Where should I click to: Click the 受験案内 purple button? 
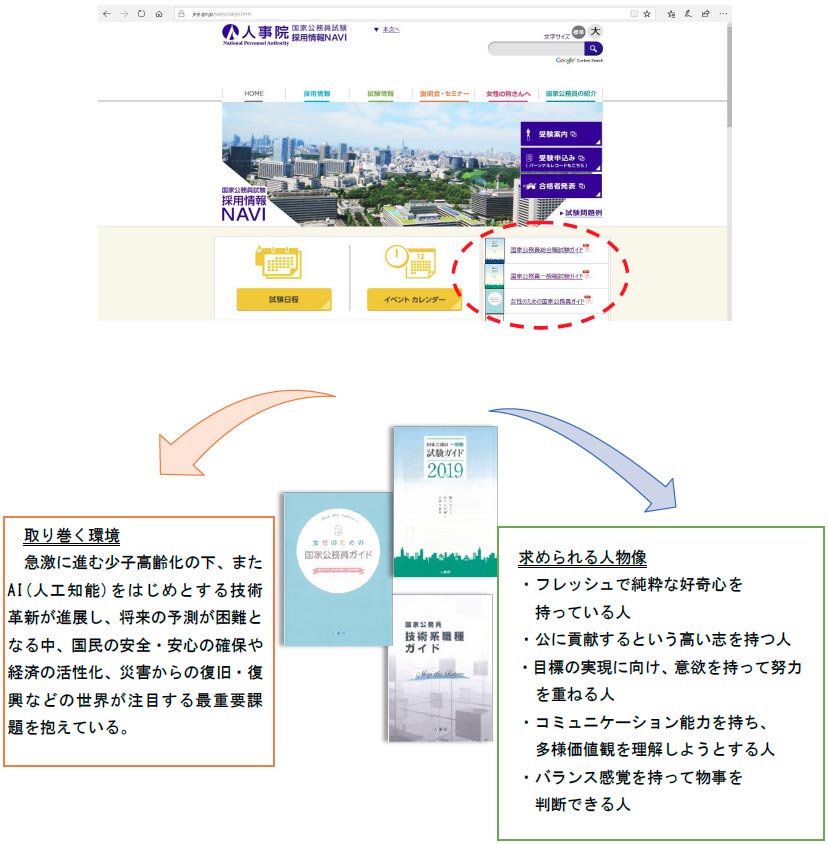561,133
